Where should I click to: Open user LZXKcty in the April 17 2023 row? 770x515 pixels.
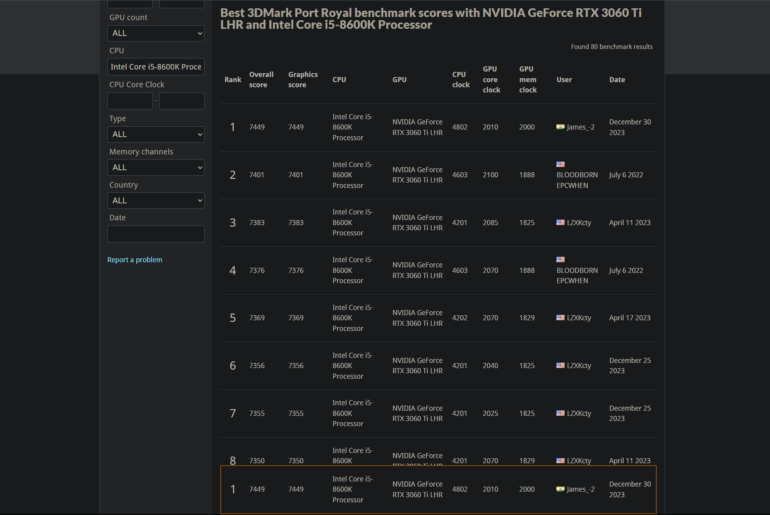tap(579, 318)
